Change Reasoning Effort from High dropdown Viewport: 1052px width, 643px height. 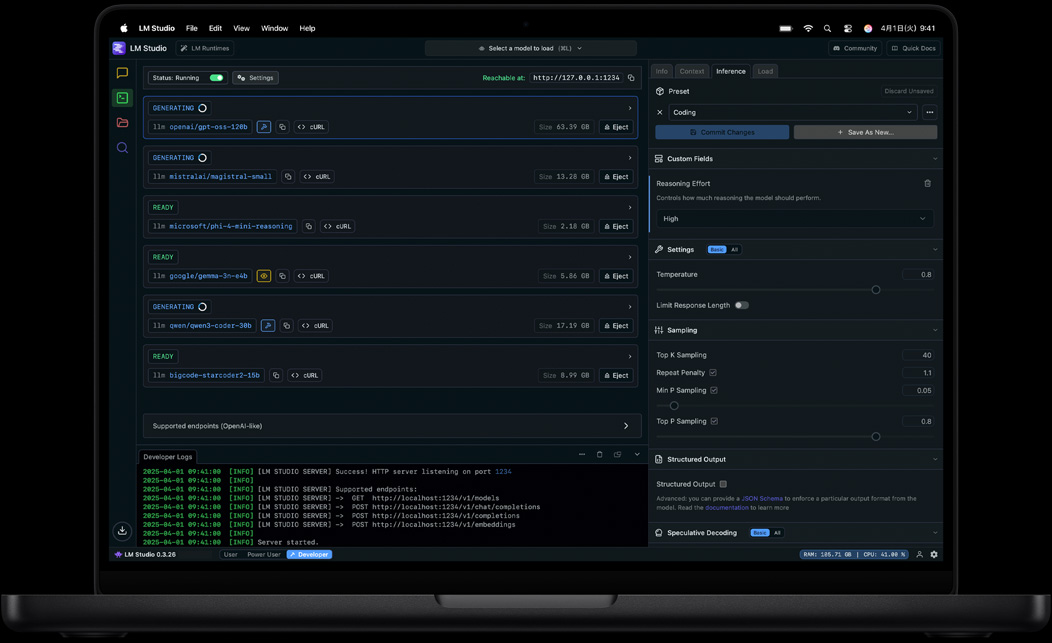pyautogui.click(x=795, y=218)
